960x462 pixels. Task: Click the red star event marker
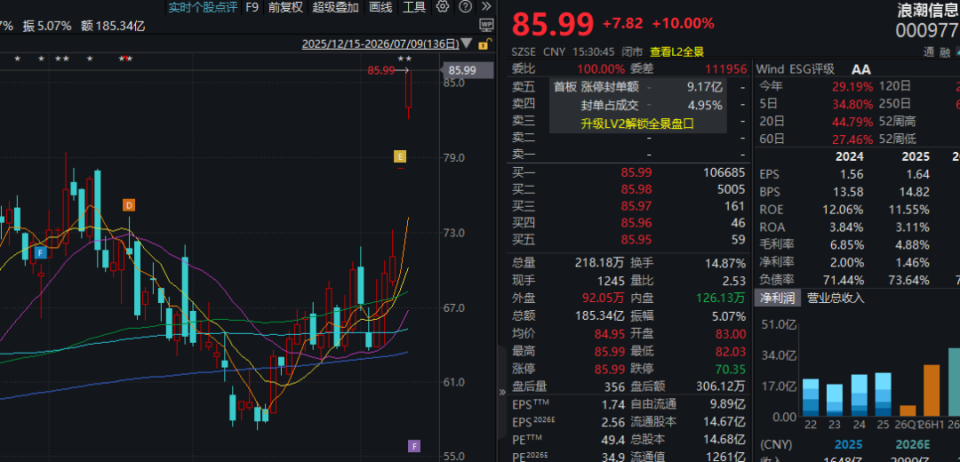pyautogui.click(x=124, y=59)
